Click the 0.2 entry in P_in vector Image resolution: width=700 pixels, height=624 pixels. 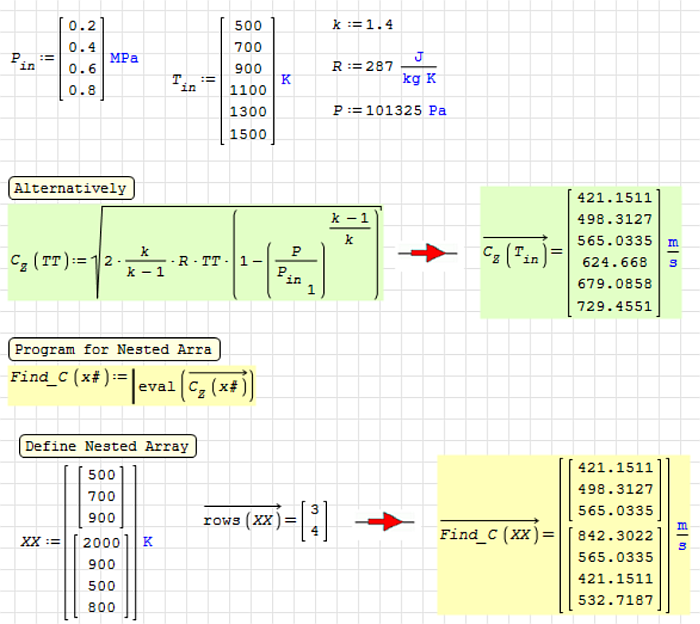[82, 26]
